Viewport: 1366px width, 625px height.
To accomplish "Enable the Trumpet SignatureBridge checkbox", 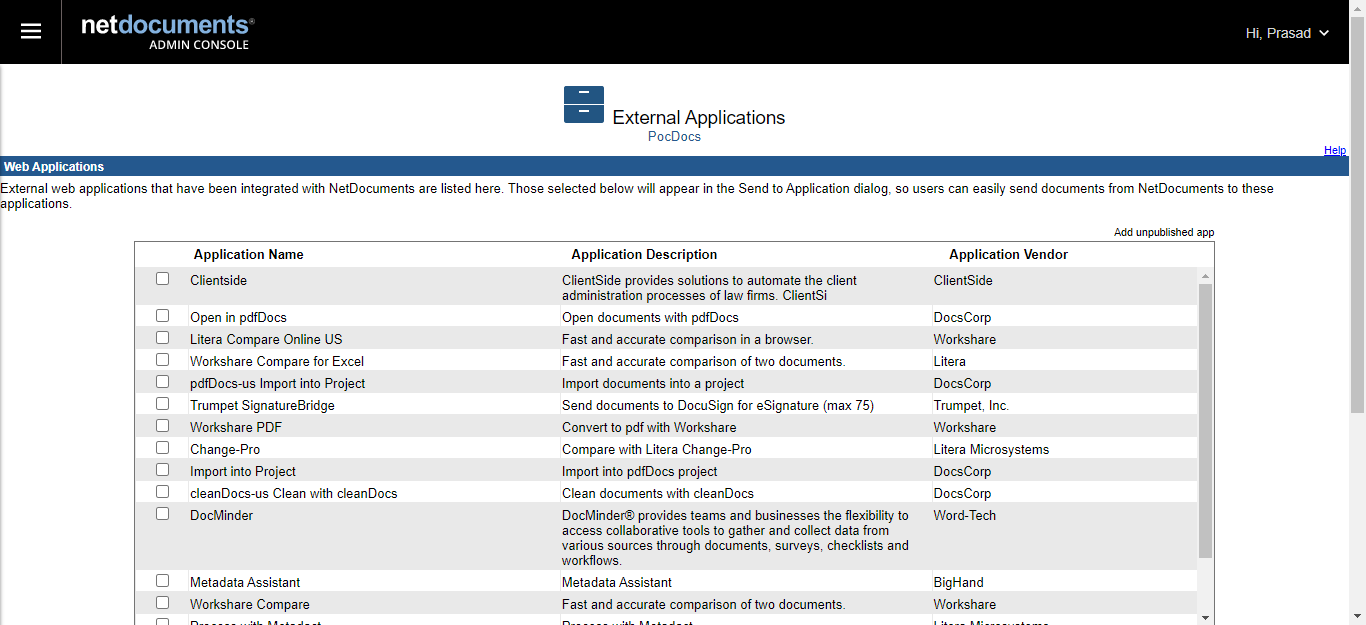I will [163, 404].
